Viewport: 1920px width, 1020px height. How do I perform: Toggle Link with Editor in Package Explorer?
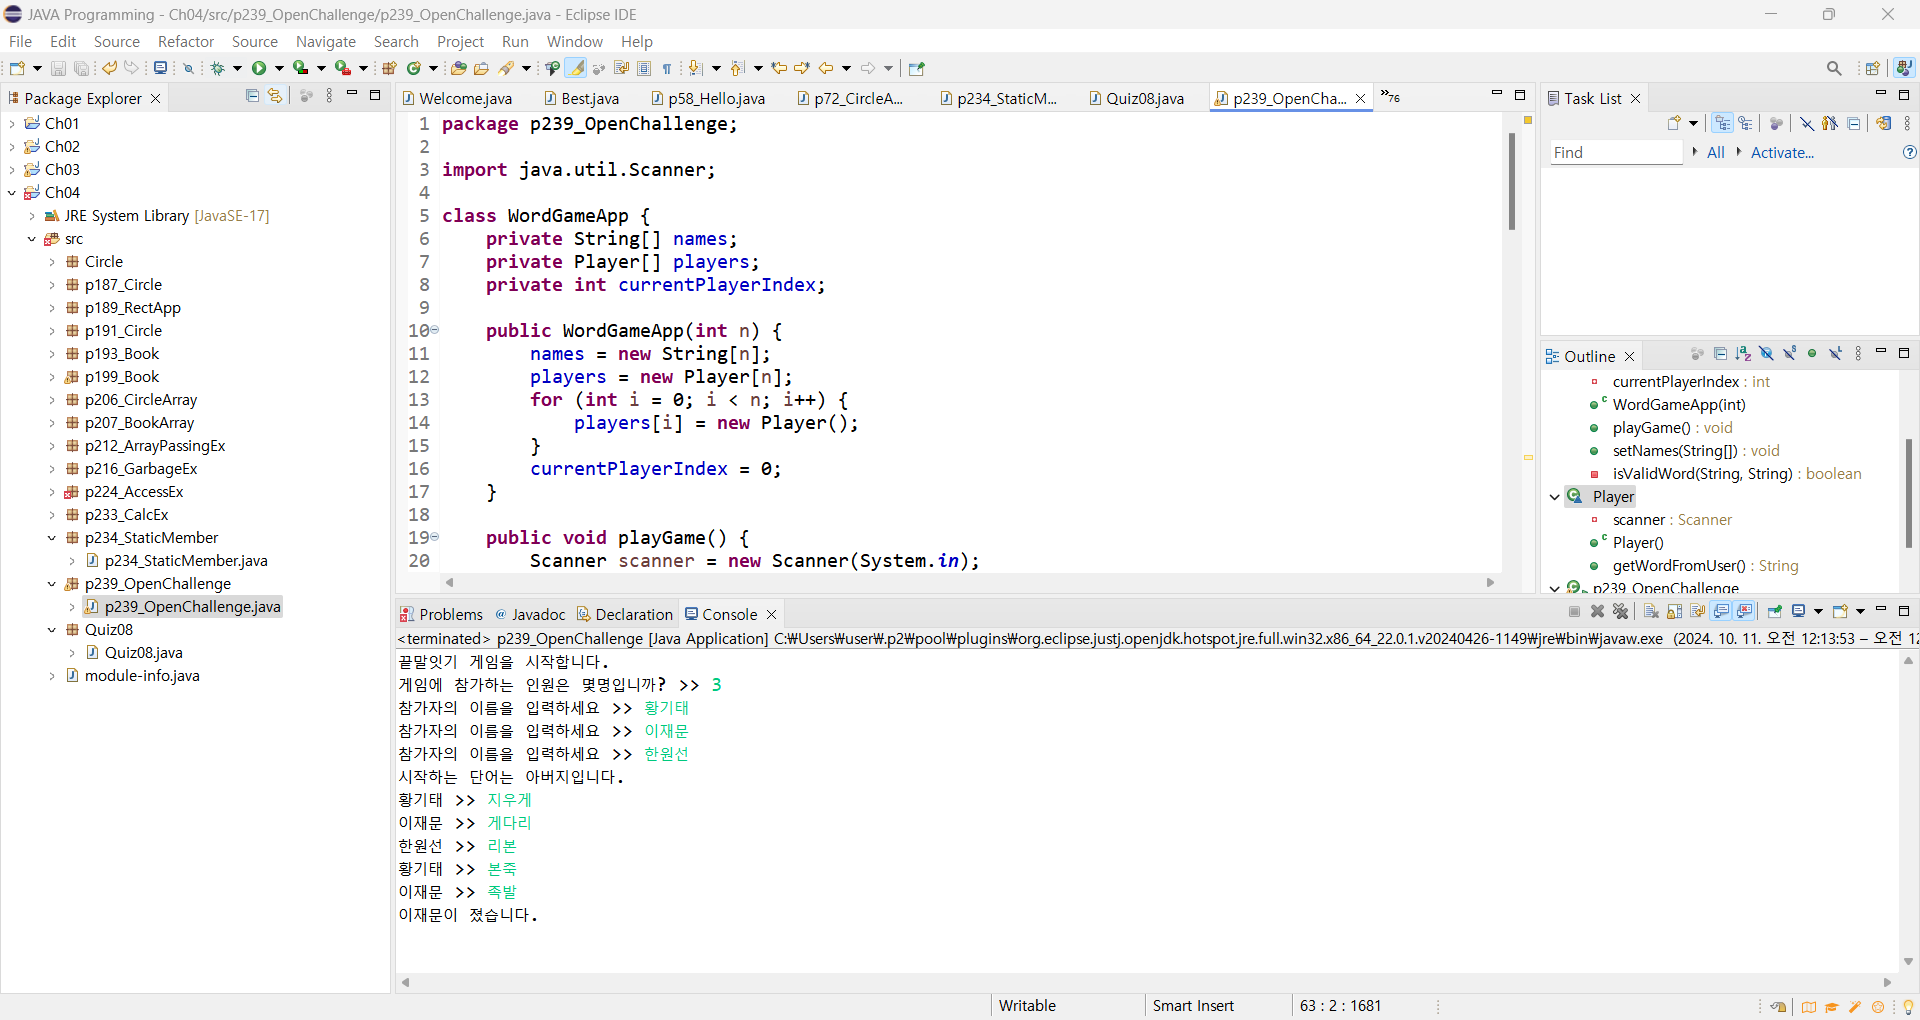point(275,96)
